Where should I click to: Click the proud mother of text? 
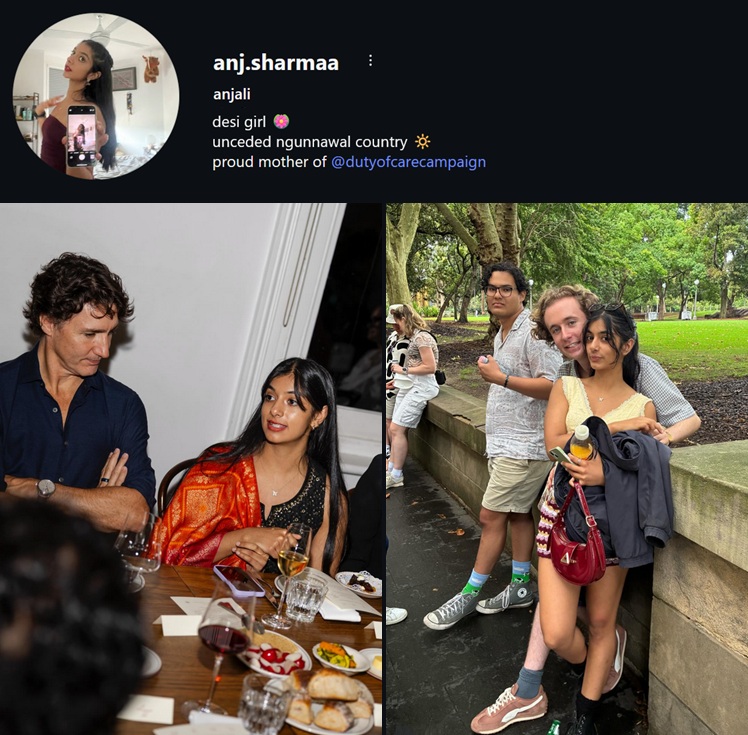(269, 162)
